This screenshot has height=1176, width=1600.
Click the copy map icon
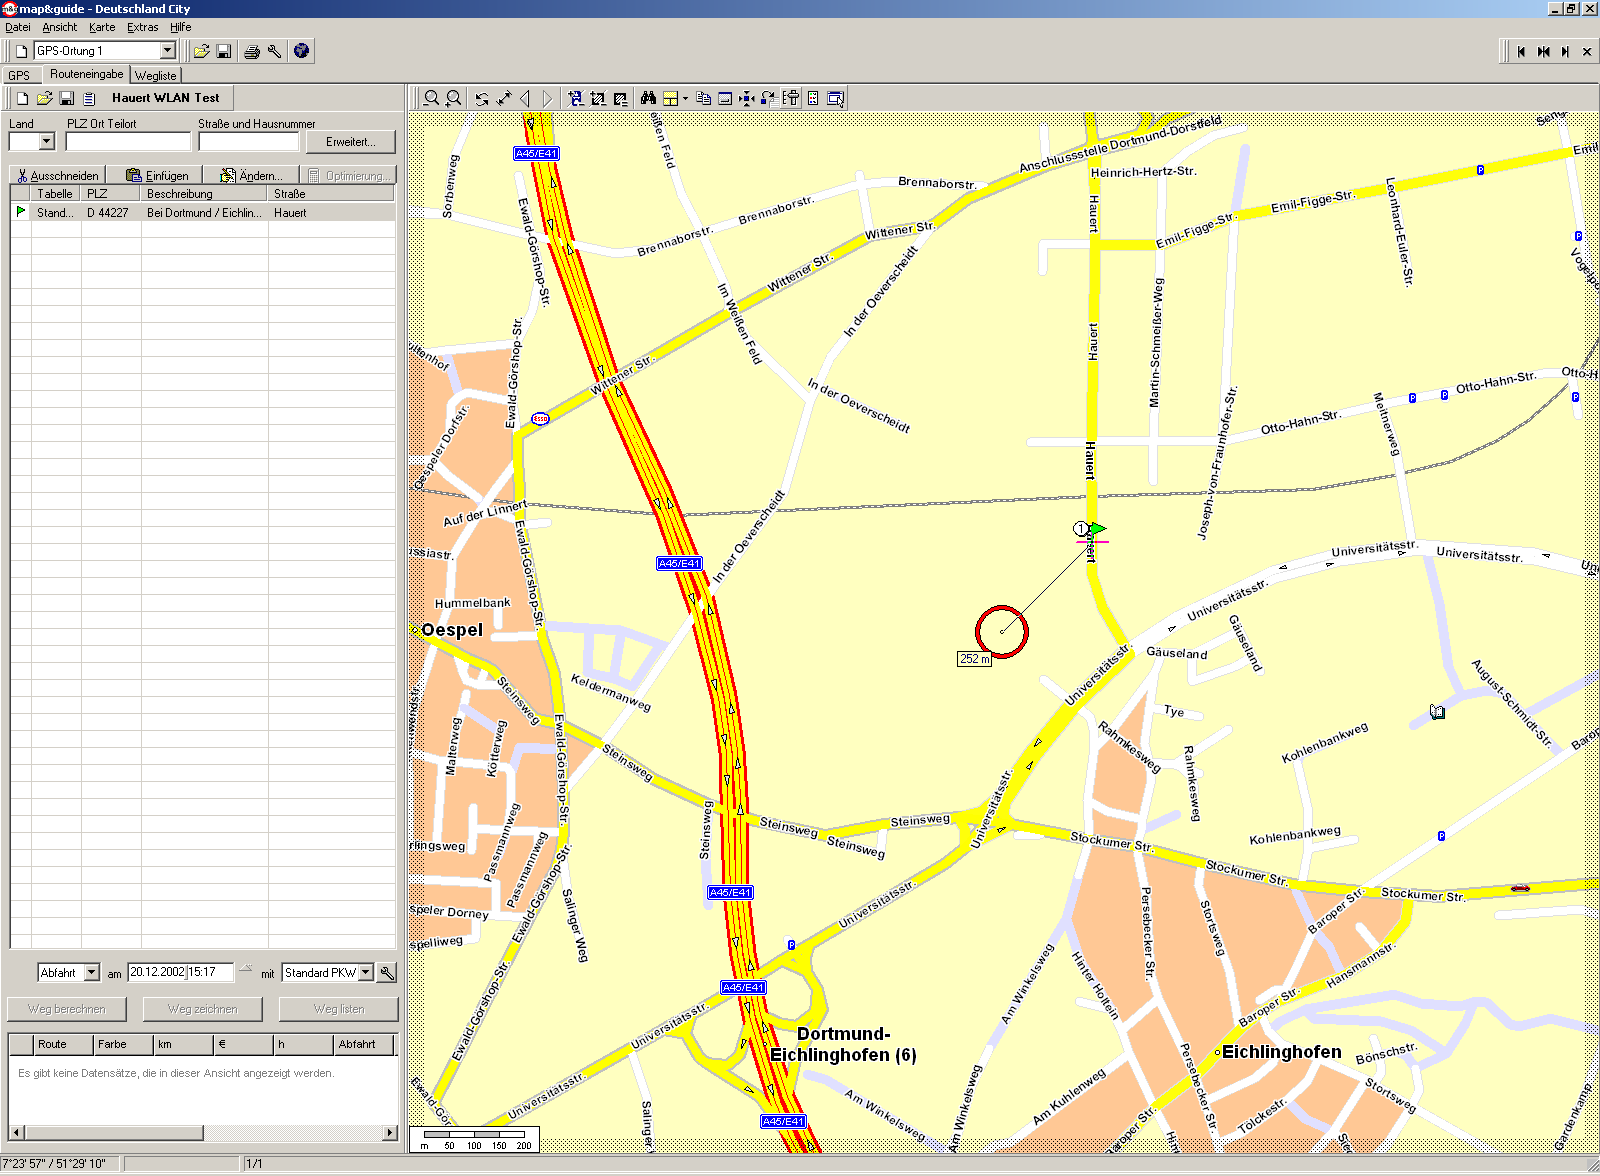[703, 98]
